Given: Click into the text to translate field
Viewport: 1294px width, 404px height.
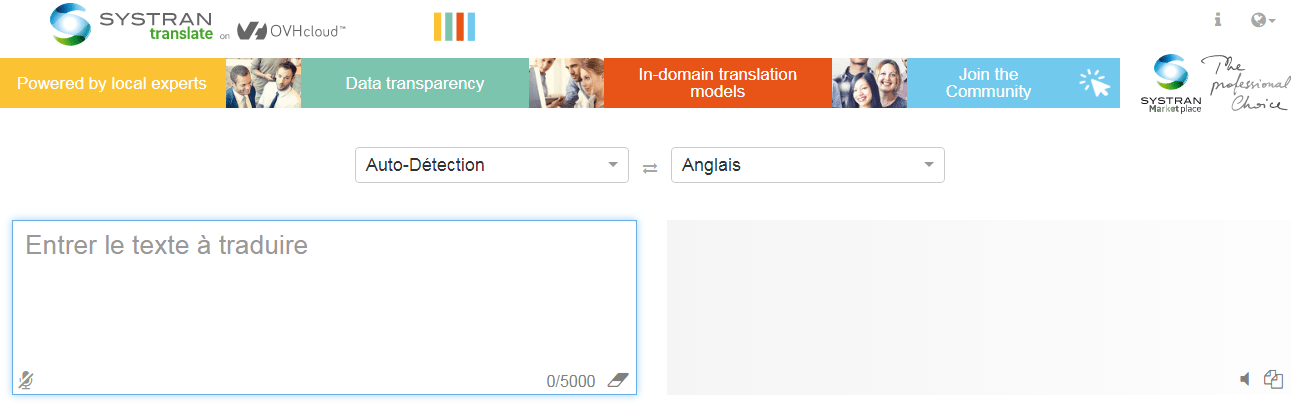Looking at the screenshot, I should click(325, 307).
